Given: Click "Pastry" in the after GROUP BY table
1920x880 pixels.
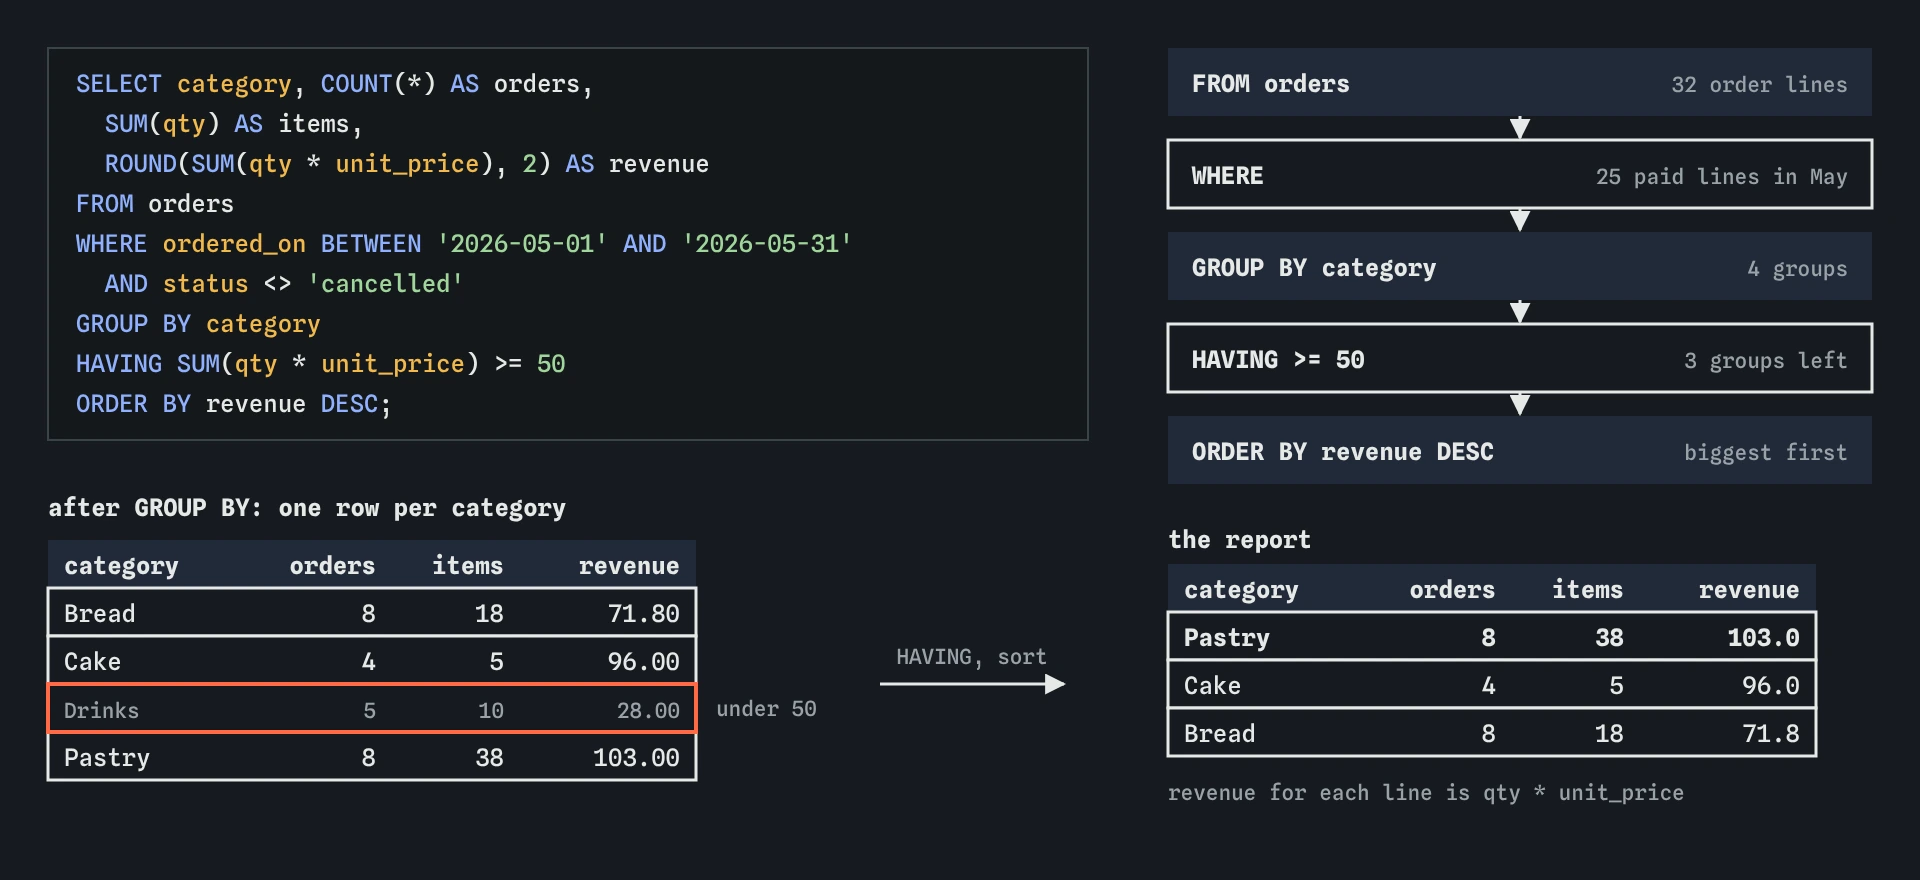Looking at the screenshot, I should (106, 758).
